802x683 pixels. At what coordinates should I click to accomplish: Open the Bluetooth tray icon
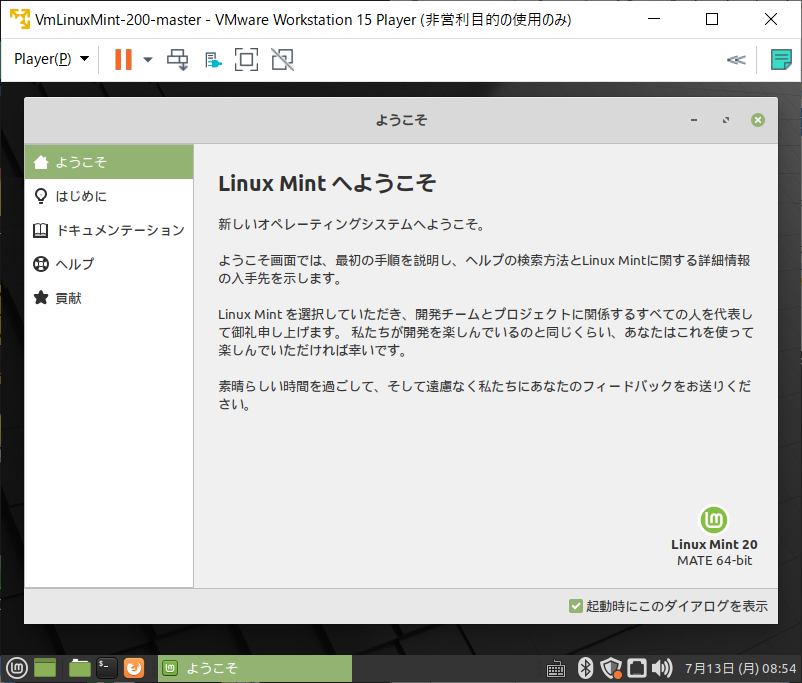point(585,668)
